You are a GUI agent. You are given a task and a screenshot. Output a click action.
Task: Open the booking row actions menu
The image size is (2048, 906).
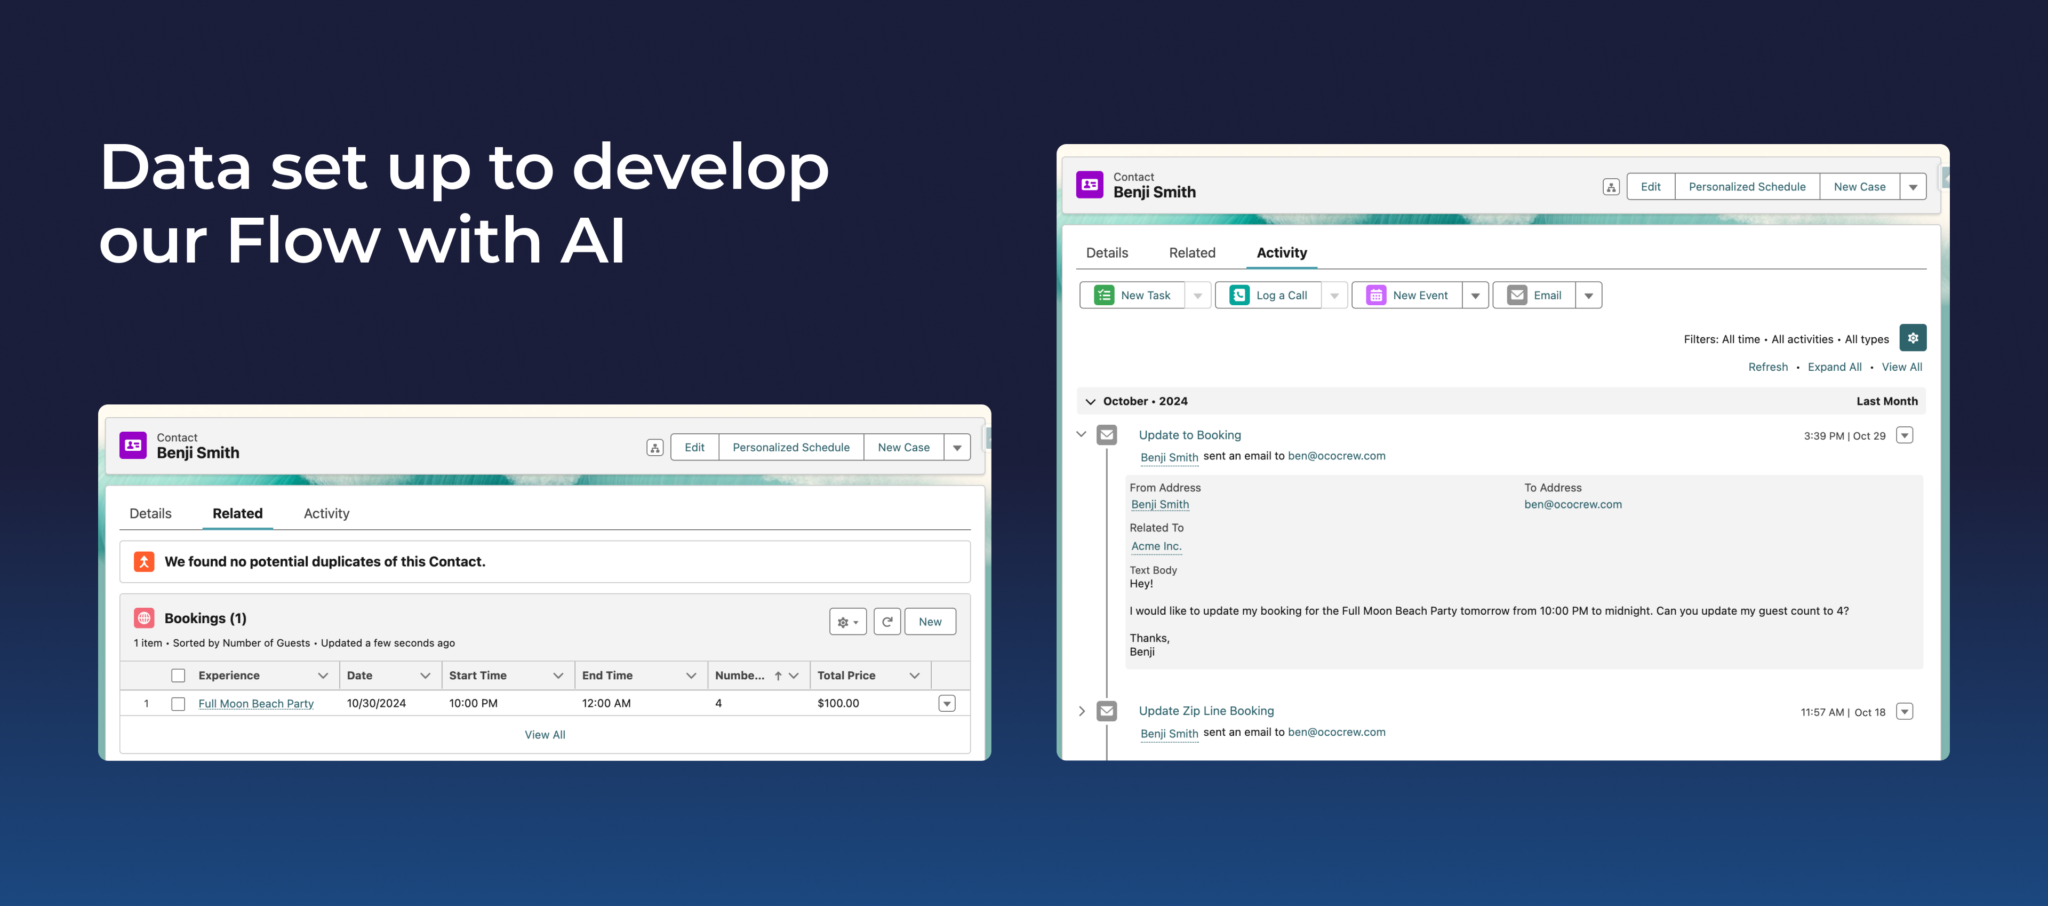point(946,703)
